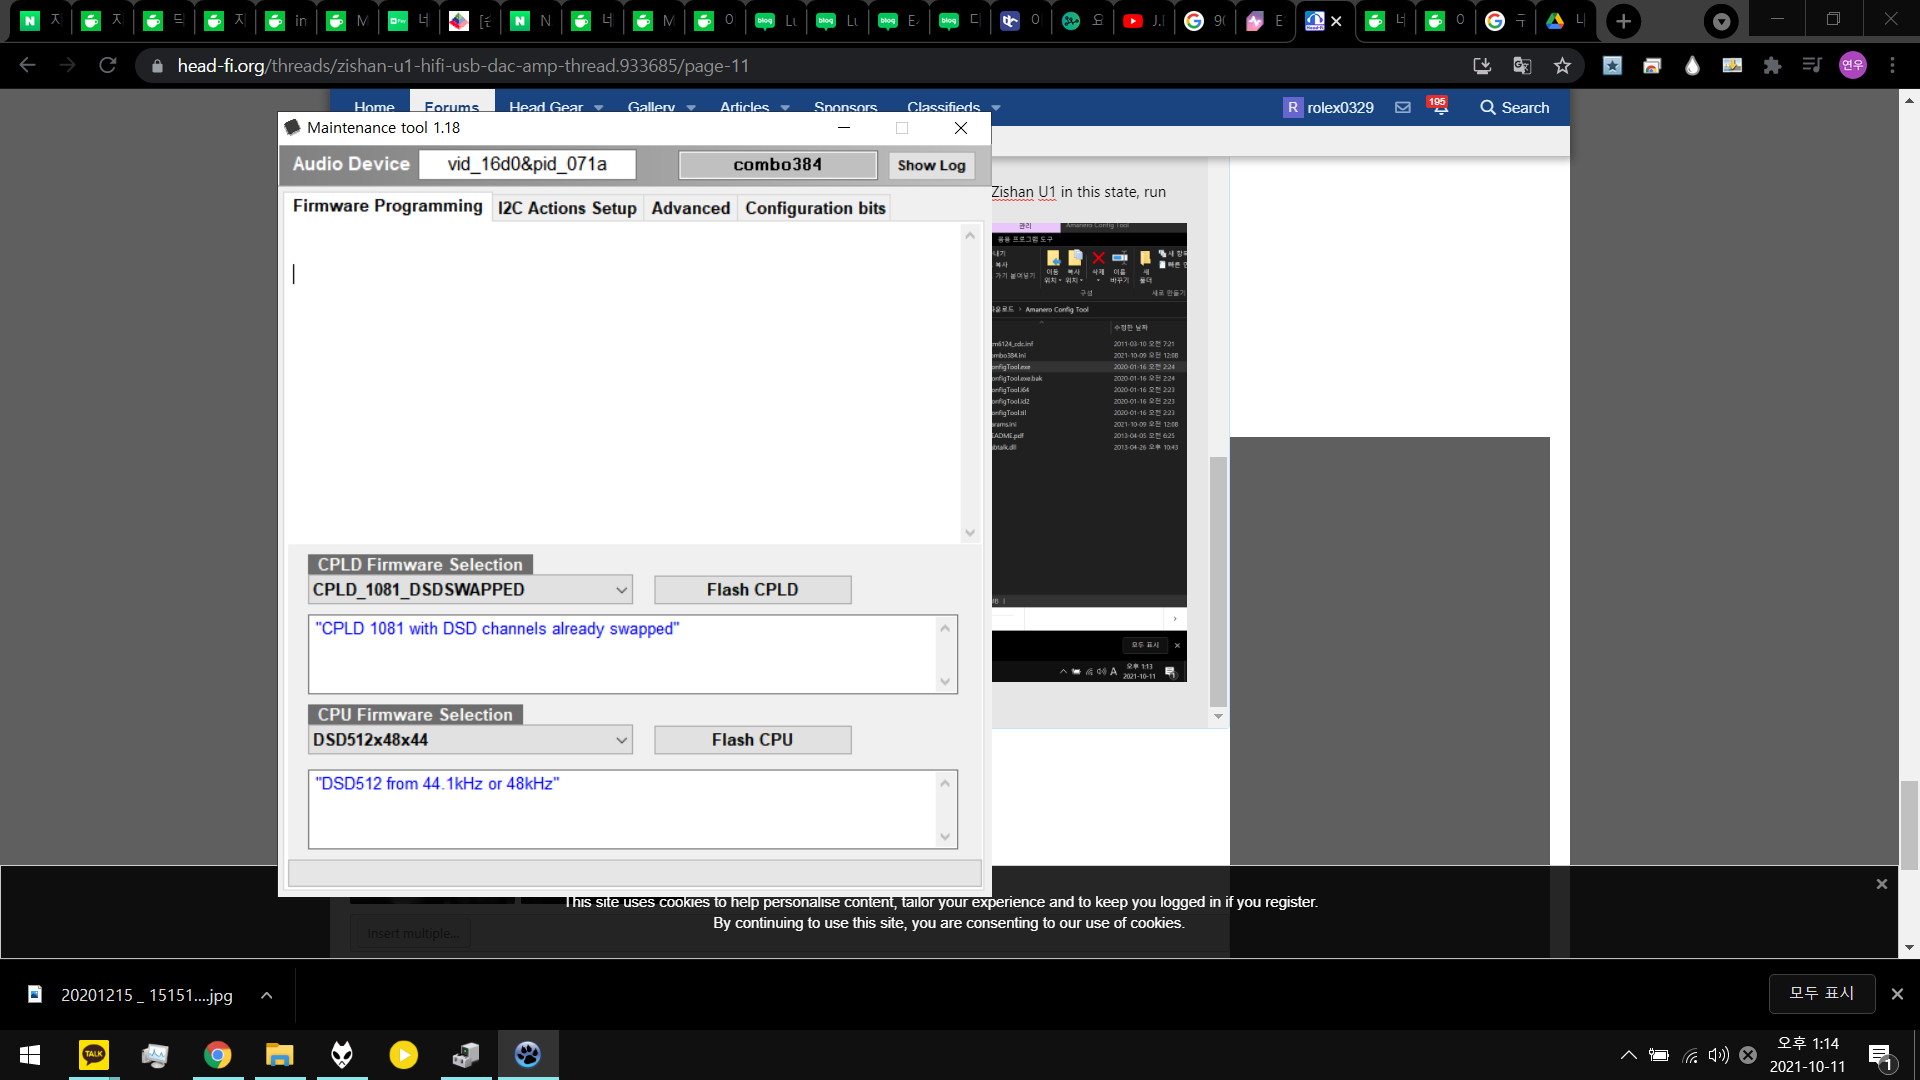Viewport: 1920px width, 1080px height.
Task: Open the head-fi inbox envelope icon
Action: point(1403,107)
